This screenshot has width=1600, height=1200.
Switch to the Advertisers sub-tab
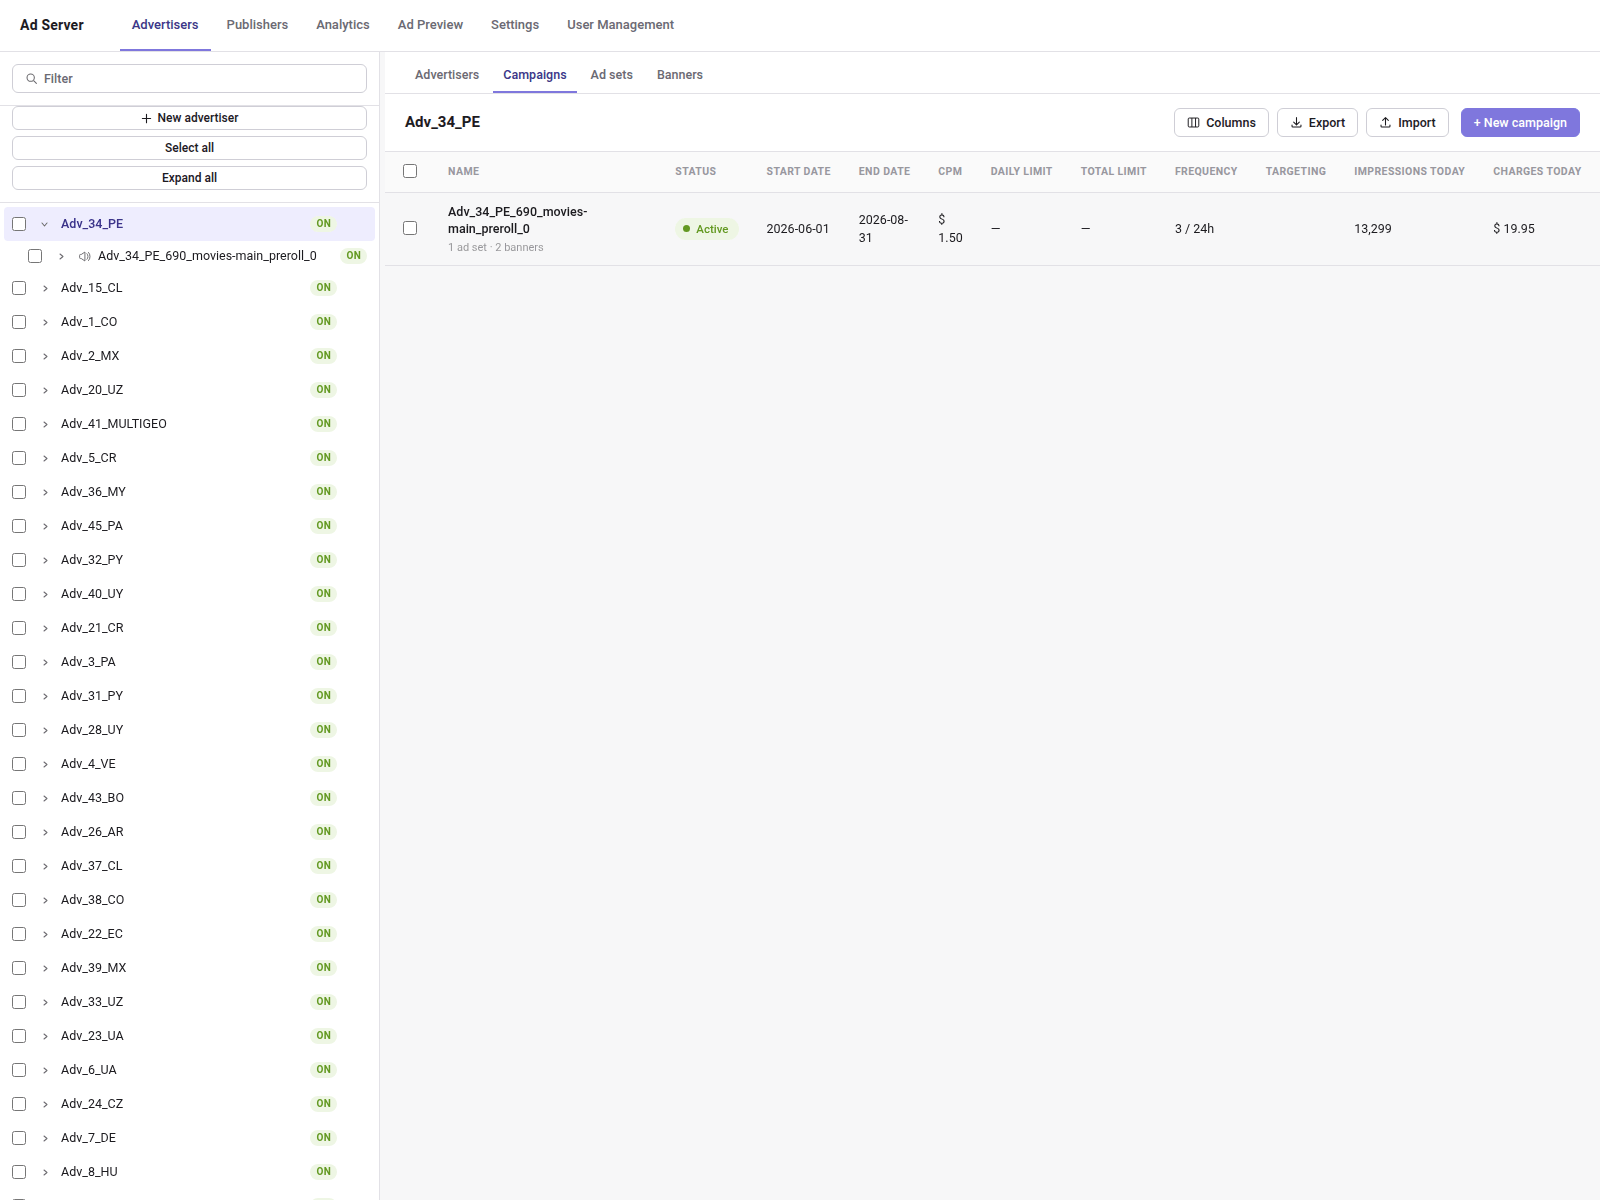[447, 75]
